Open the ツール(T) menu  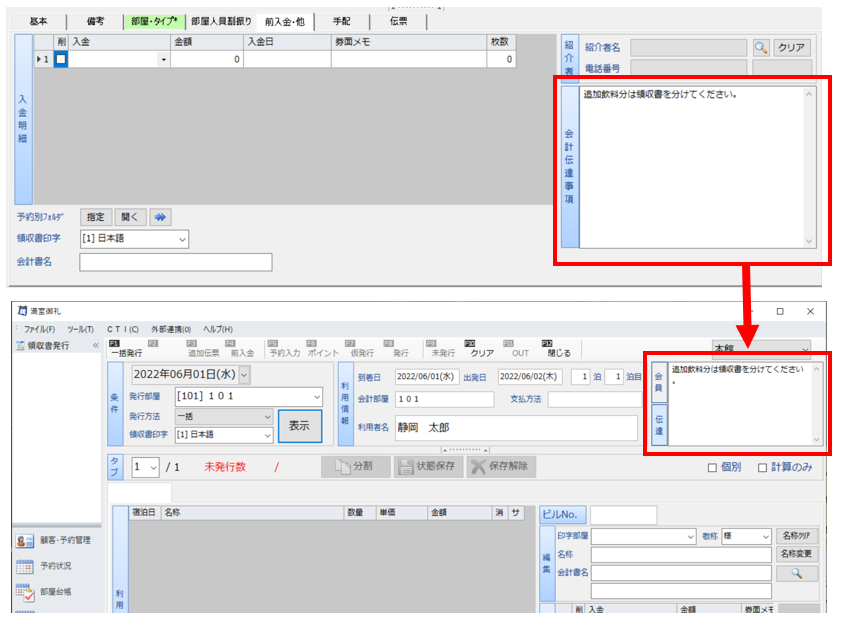[80, 329]
